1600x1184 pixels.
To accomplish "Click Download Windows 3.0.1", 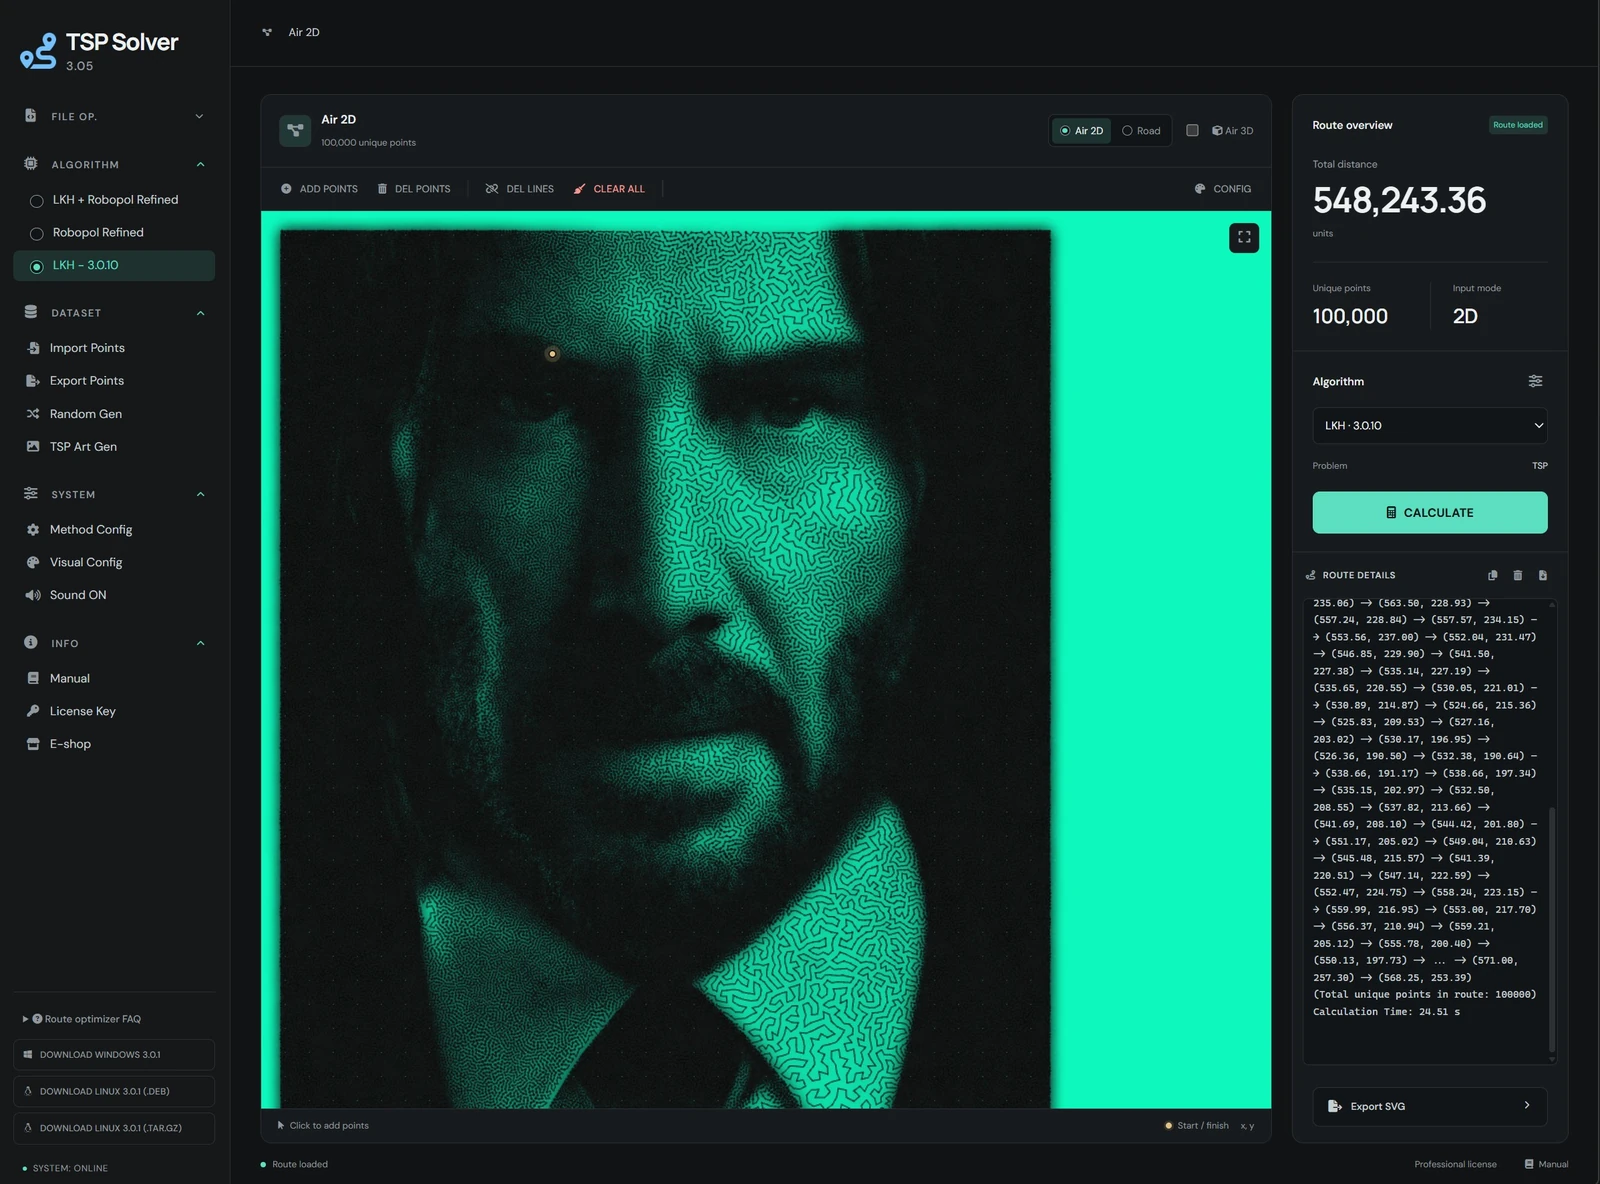I will coord(114,1055).
